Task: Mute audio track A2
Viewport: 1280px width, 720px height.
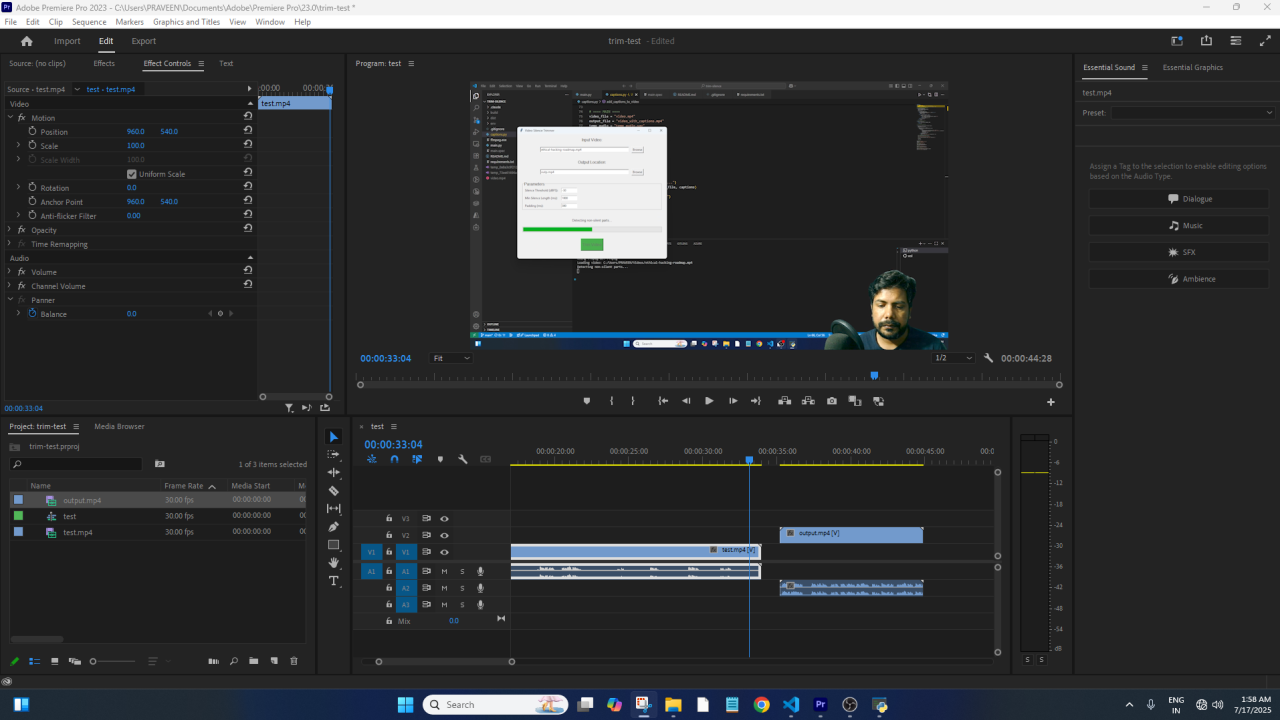Action: 444,588
